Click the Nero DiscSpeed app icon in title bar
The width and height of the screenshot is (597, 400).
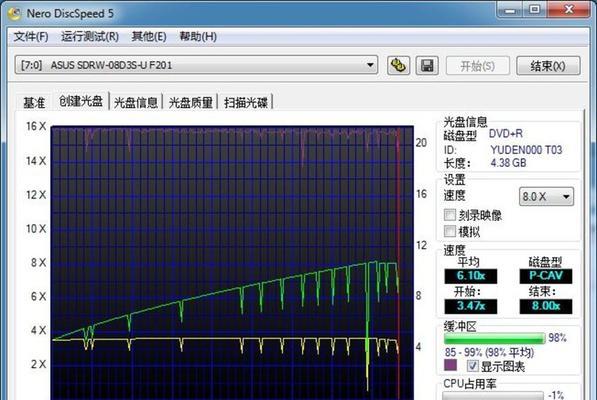click(14, 13)
